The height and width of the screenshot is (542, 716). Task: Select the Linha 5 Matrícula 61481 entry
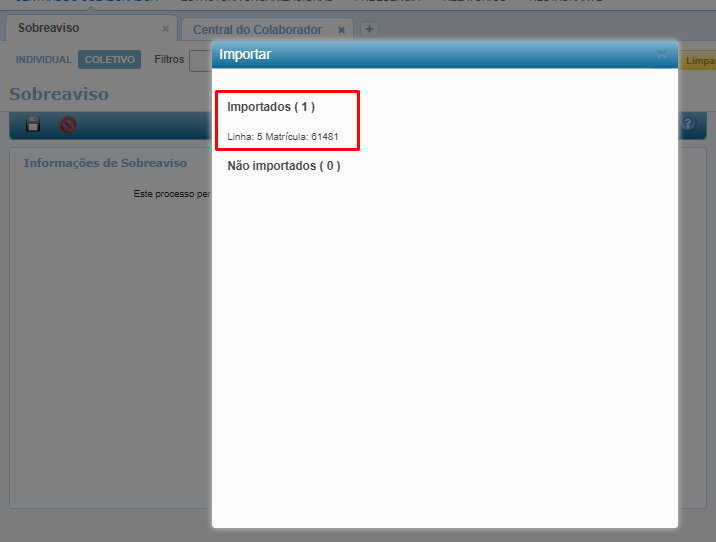point(283,137)
